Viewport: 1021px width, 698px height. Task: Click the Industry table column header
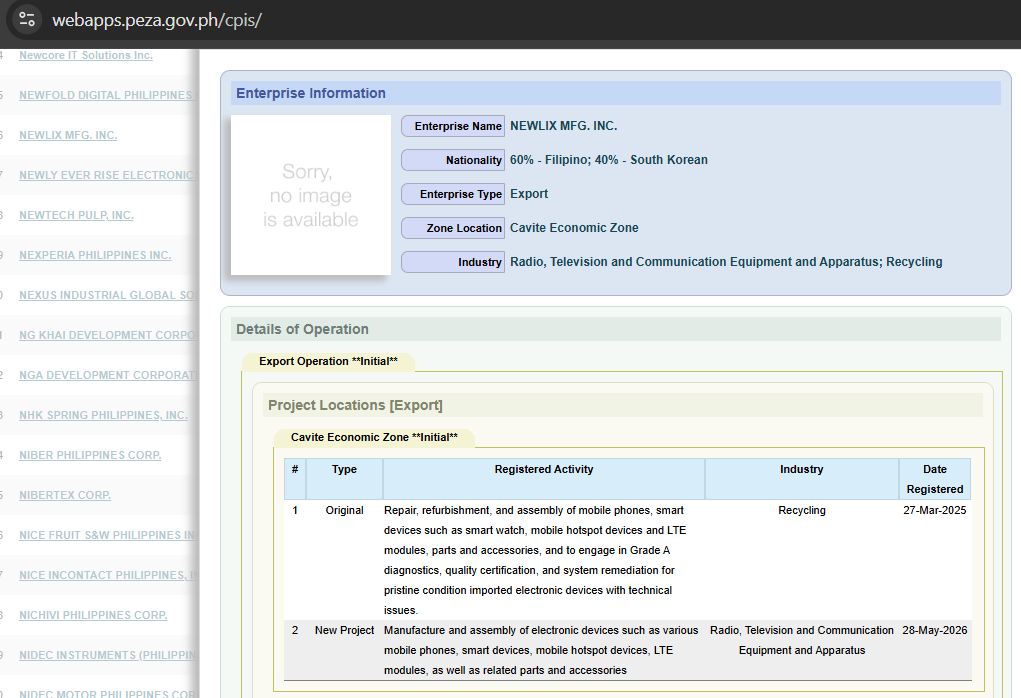[802, 479]
